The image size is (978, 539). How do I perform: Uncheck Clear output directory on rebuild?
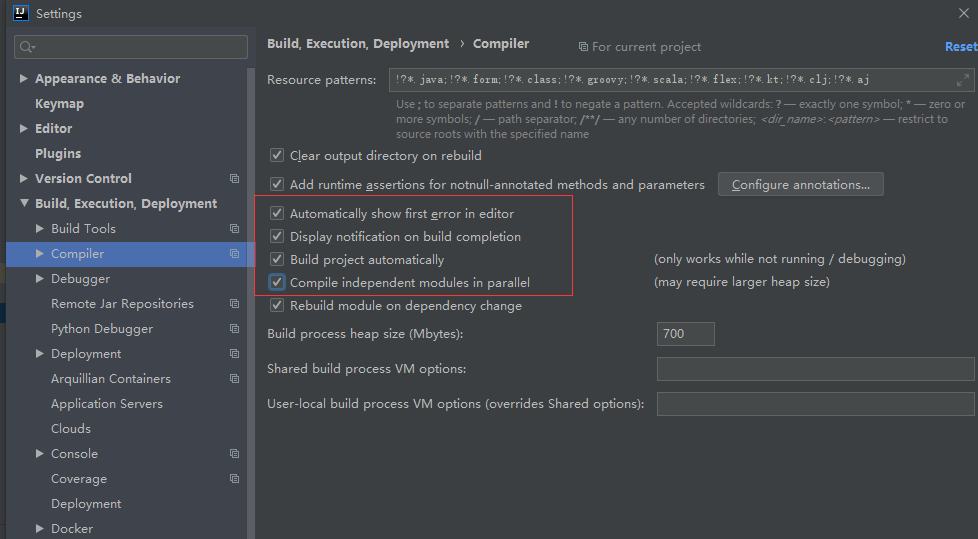(277, 155)
